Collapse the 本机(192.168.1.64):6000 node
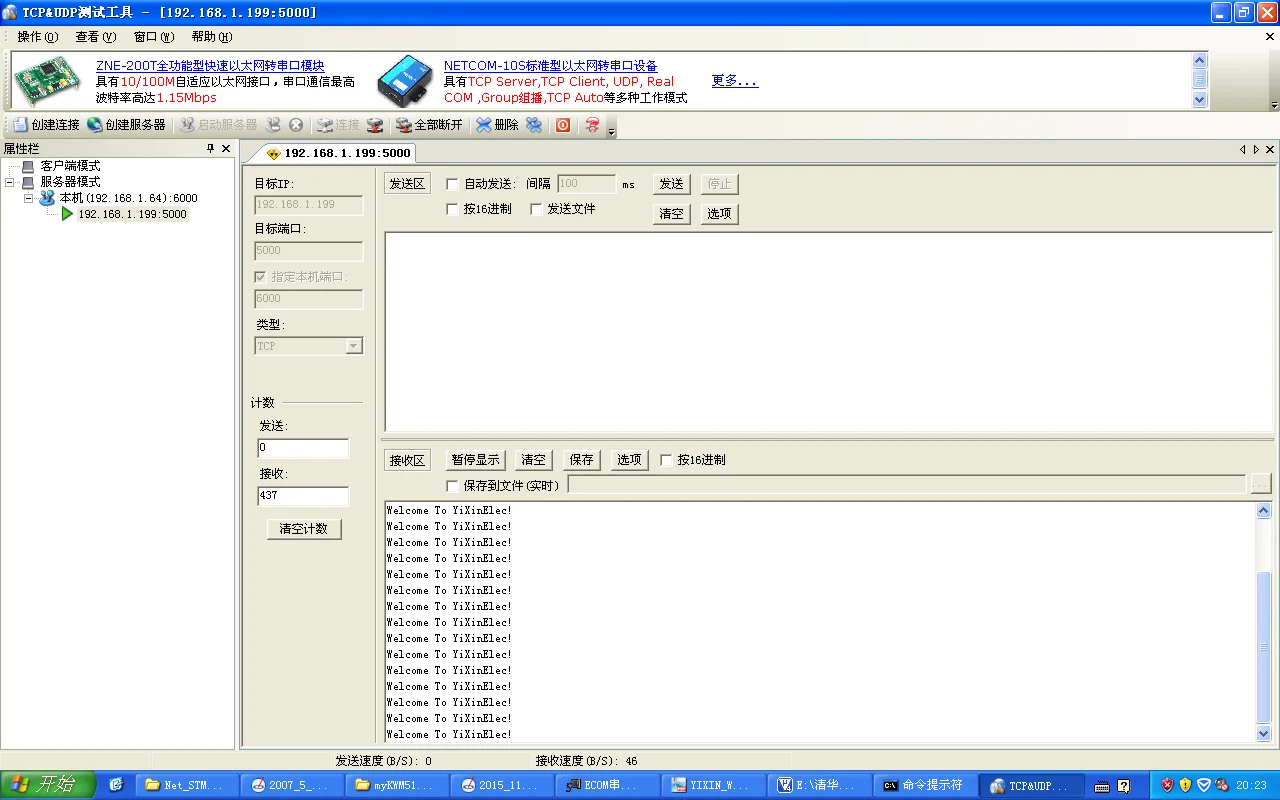The height and width of the screenshot is (800, 1280). coord(29,198)
